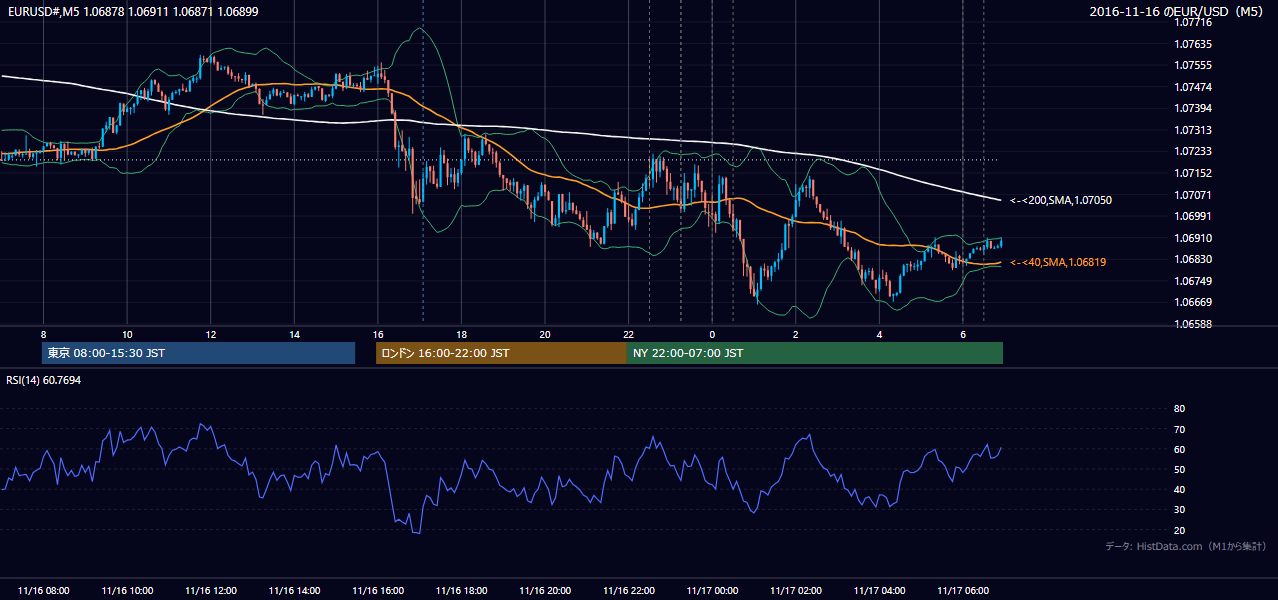Click the RSI(14) 60.7694 indicator label
Viewport: 1278px width, 600px height.
[44, 380]
